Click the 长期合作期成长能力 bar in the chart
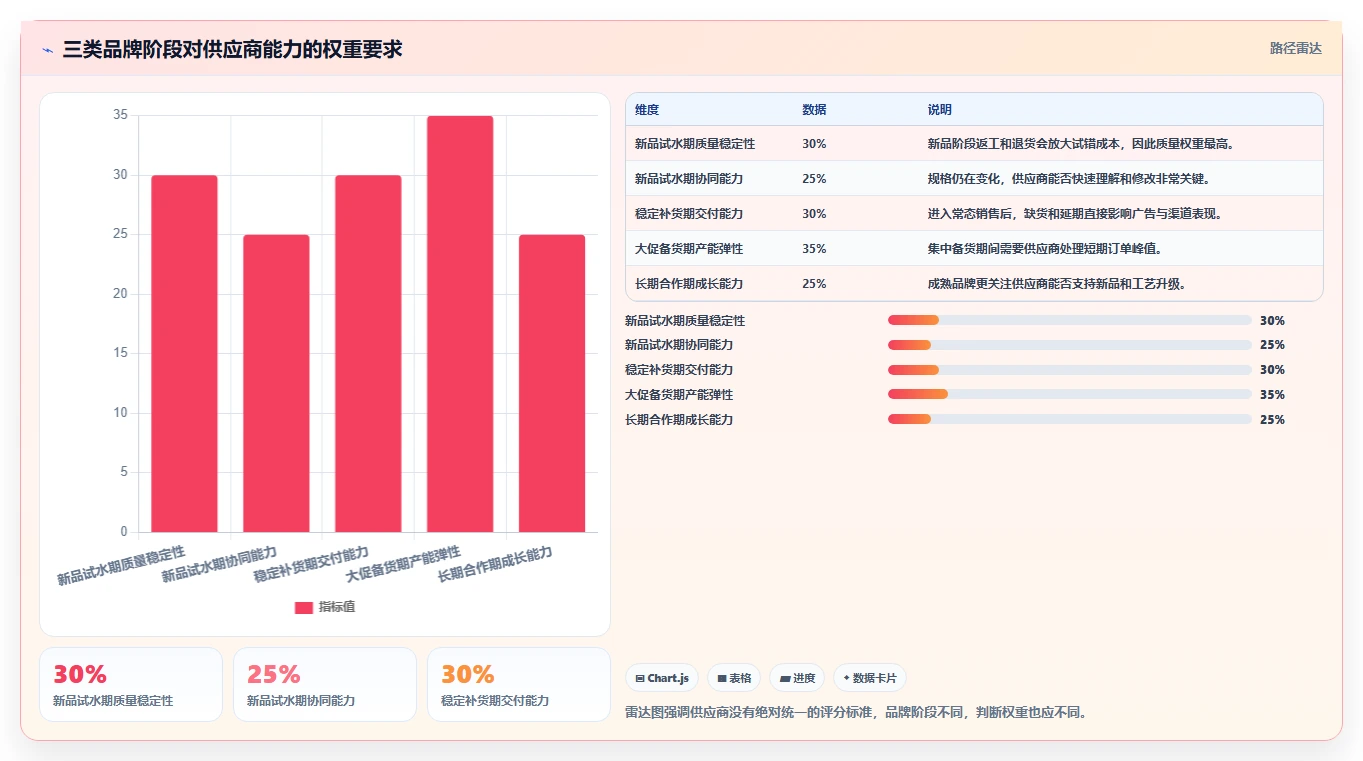This screenshot has width=1363, height=761. point(552,383)
